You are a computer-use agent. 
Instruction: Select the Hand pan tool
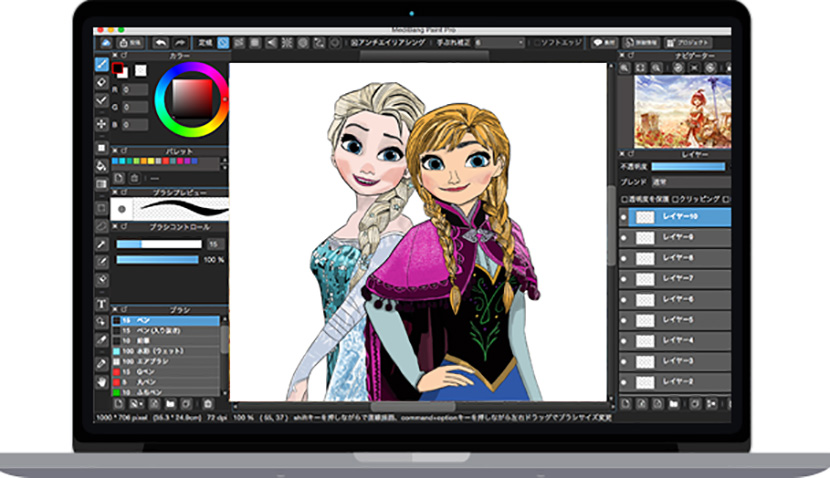(102, 382)
